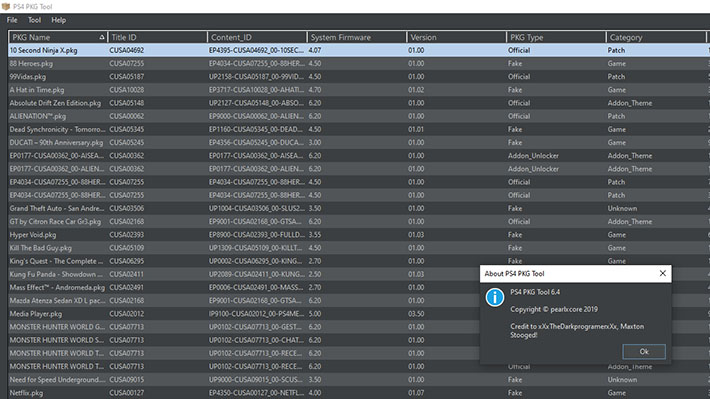
Task: Click Addon_Theme category for Absolute Drift
Action: pyautogui.click(x=630, y=103)
